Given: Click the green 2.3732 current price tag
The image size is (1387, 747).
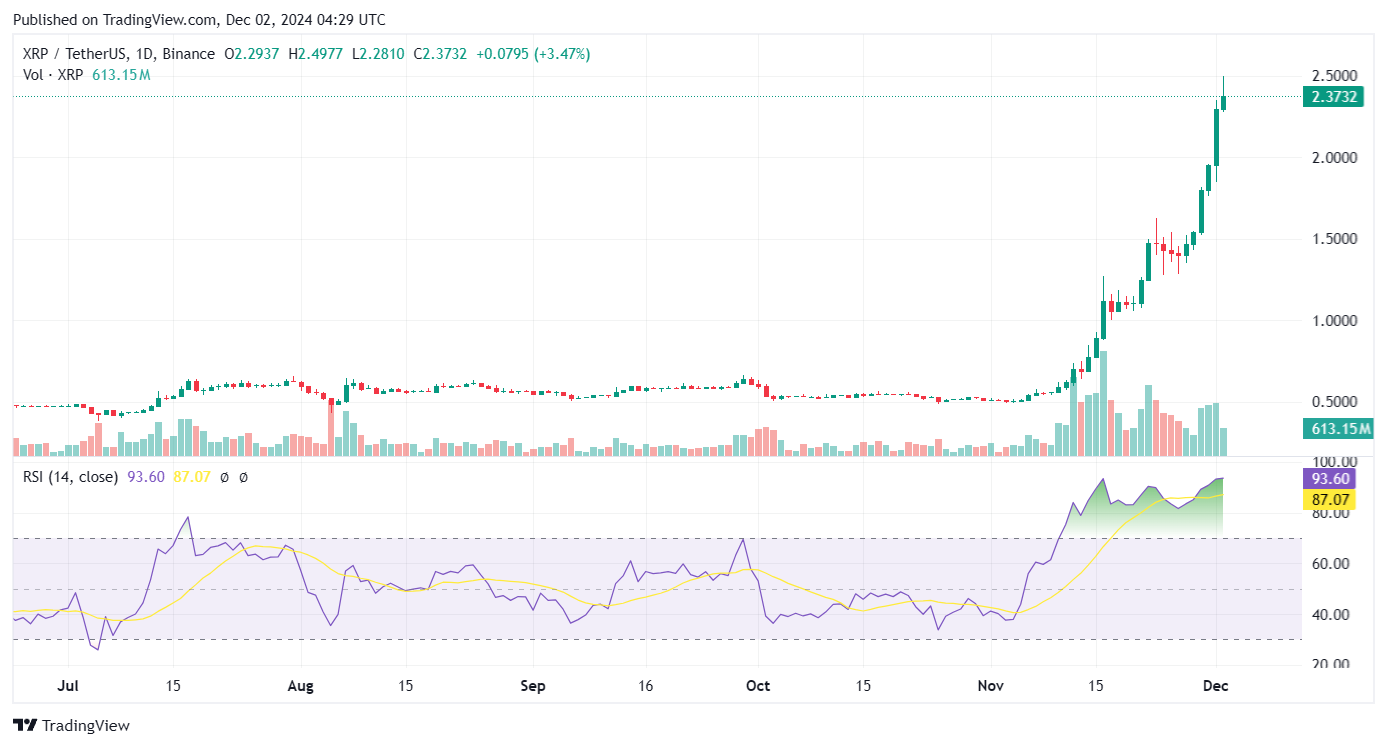Looking at the screenshot, I should click(x=1335, y=97).
